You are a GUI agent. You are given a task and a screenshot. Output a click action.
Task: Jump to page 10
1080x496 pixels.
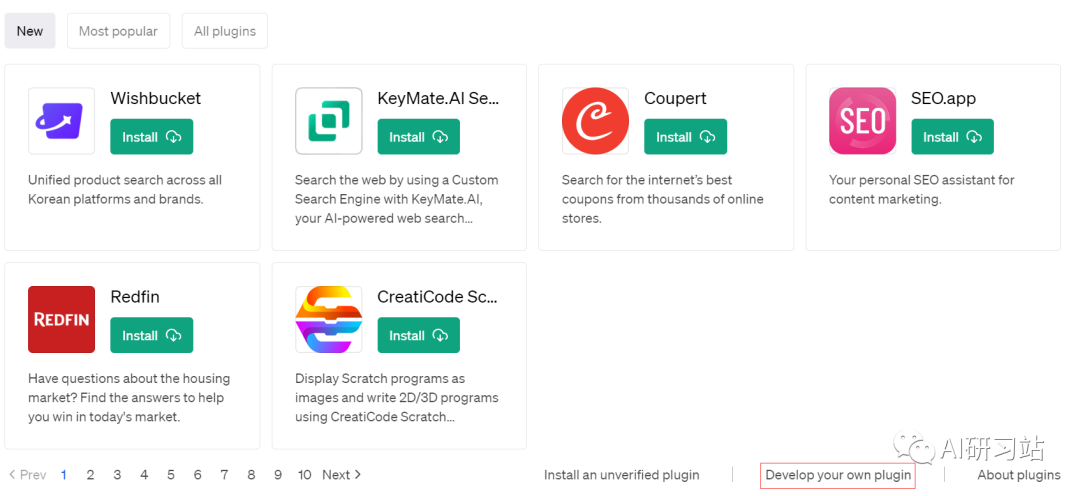coord(304,475)
